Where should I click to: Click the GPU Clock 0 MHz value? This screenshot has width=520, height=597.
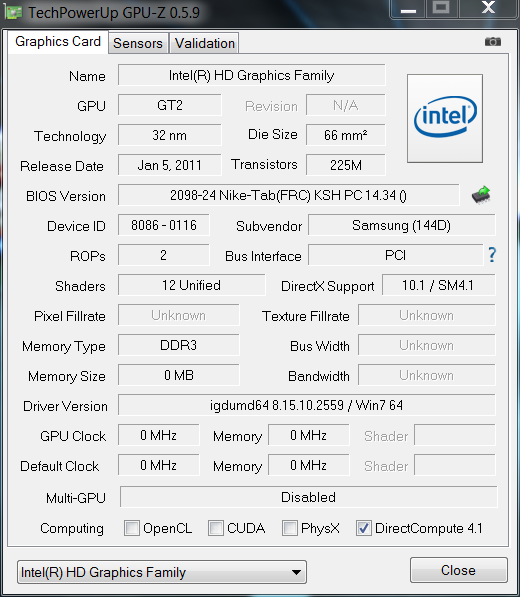(x=158, y=435)
